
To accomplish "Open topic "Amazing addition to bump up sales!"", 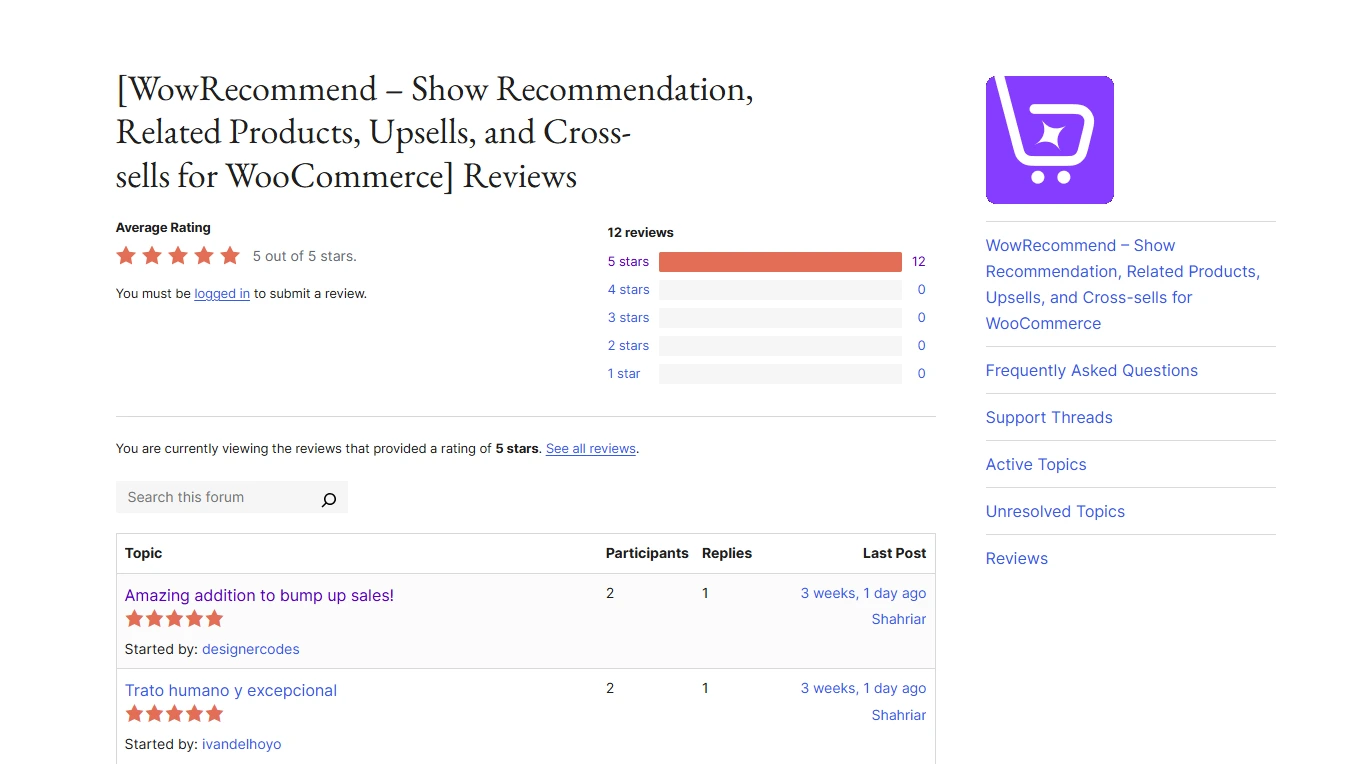I will pos(259,595).
